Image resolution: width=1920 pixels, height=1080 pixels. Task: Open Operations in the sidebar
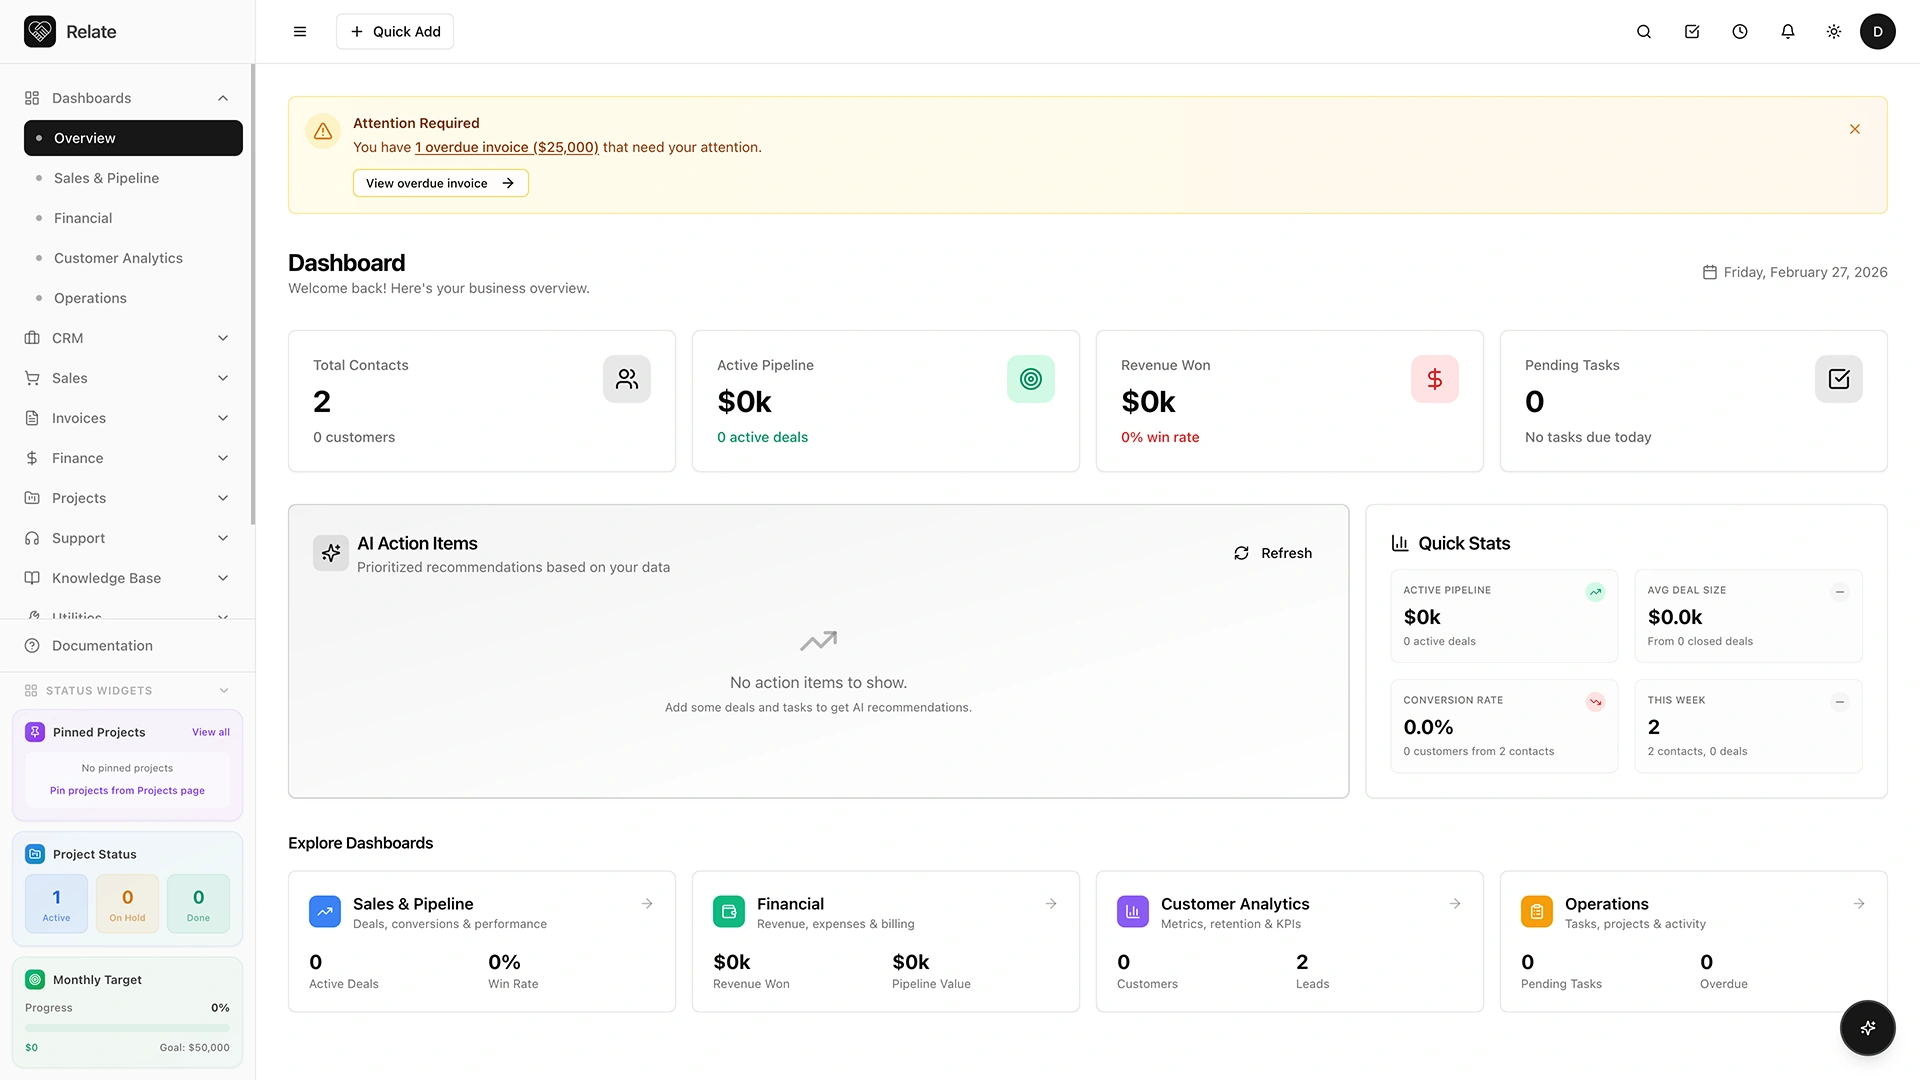pyautogui.click(x=133, y=298)
